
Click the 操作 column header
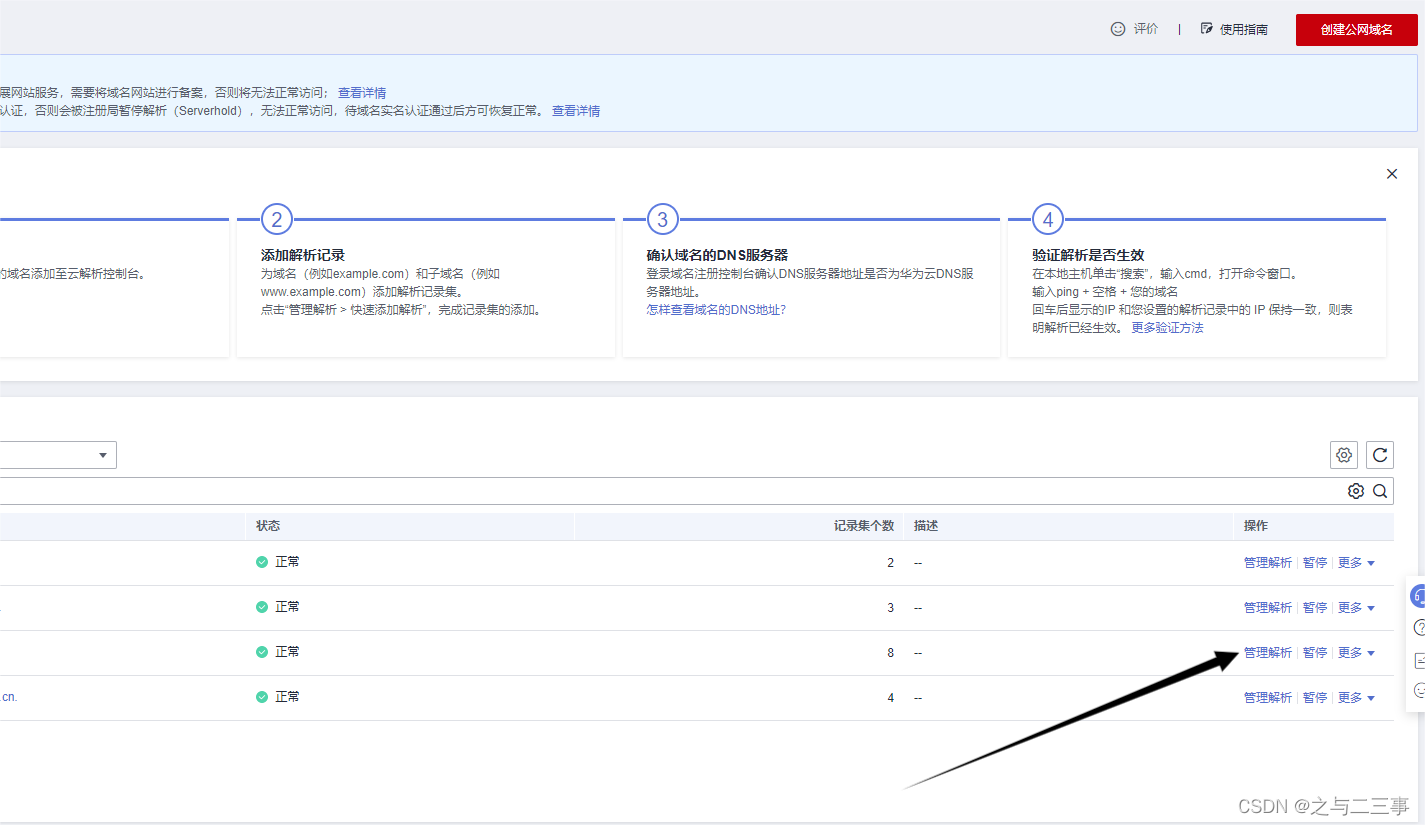pyautogui.click(x=1256, y=526)
